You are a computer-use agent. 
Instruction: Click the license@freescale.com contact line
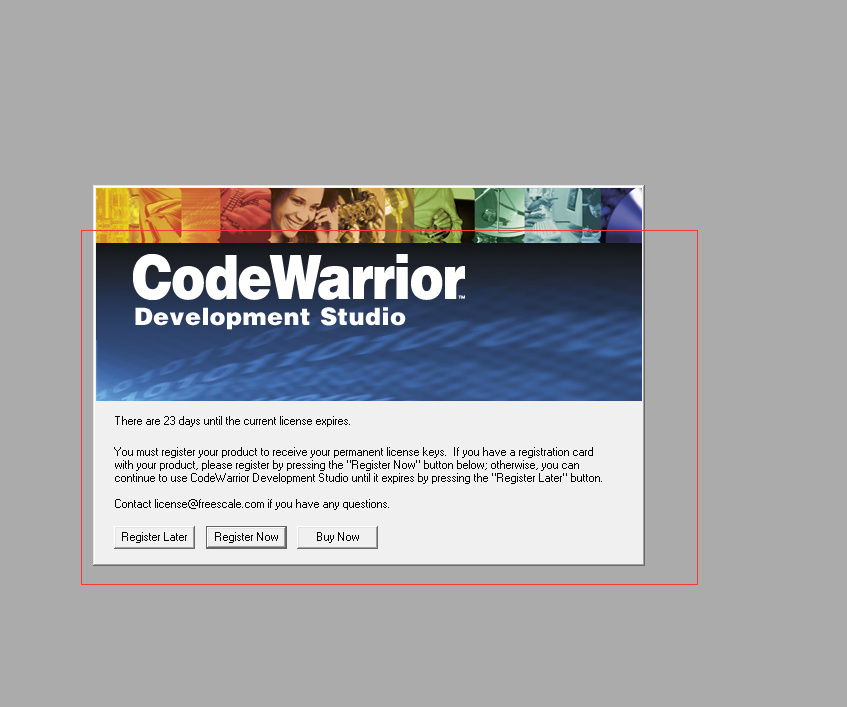252,504
